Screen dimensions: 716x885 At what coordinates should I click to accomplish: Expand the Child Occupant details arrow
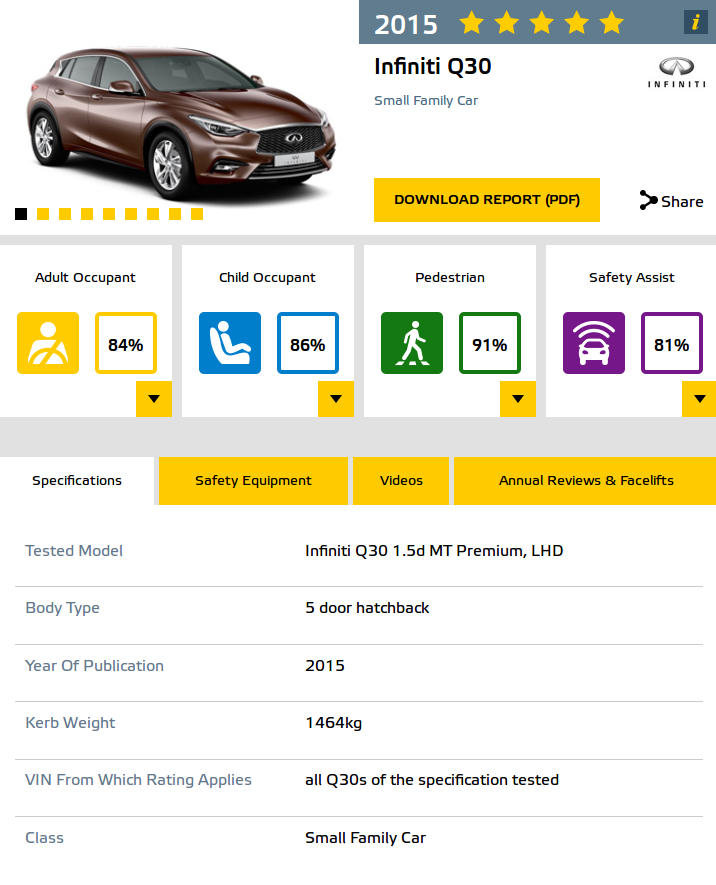(x=336, y=399)
